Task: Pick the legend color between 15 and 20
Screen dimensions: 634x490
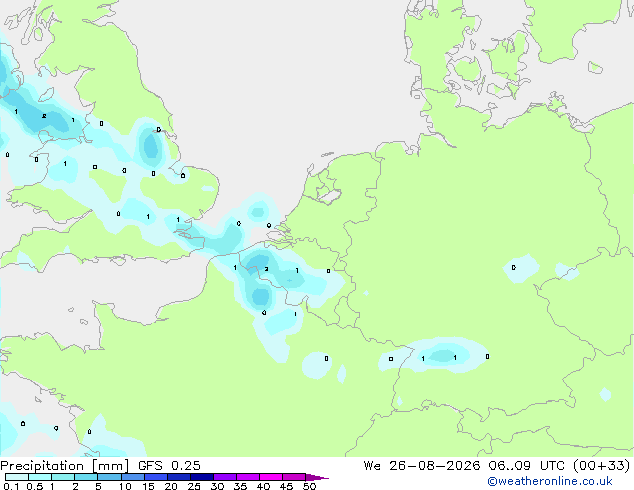Action: (156, 477)
